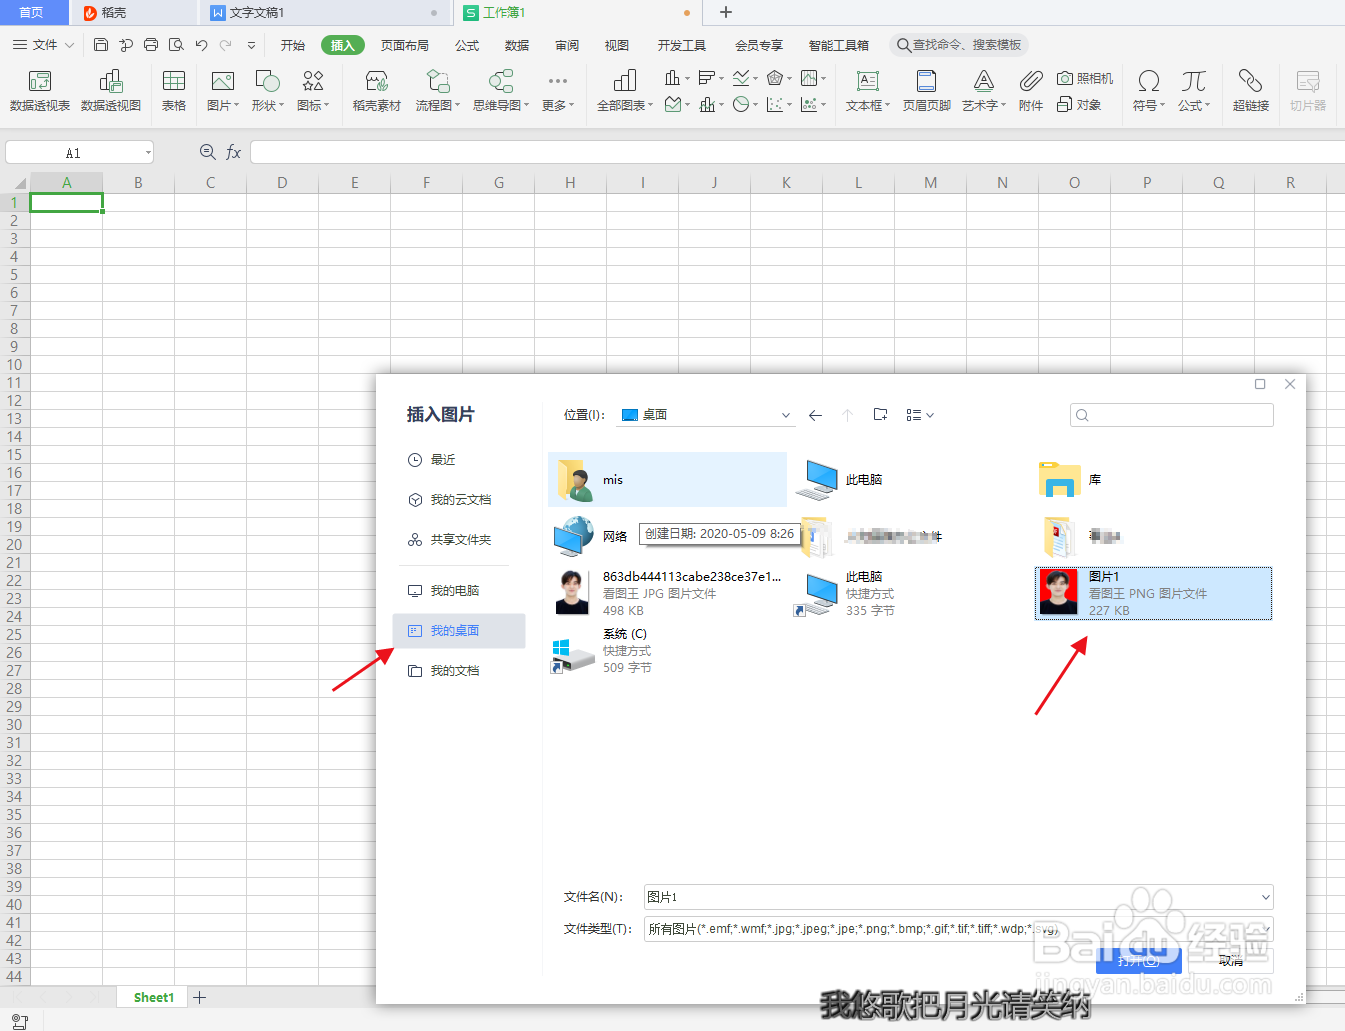Open the view mode dropdown in dialog
Screen dimensions: 1345x1031
(920, 415)
